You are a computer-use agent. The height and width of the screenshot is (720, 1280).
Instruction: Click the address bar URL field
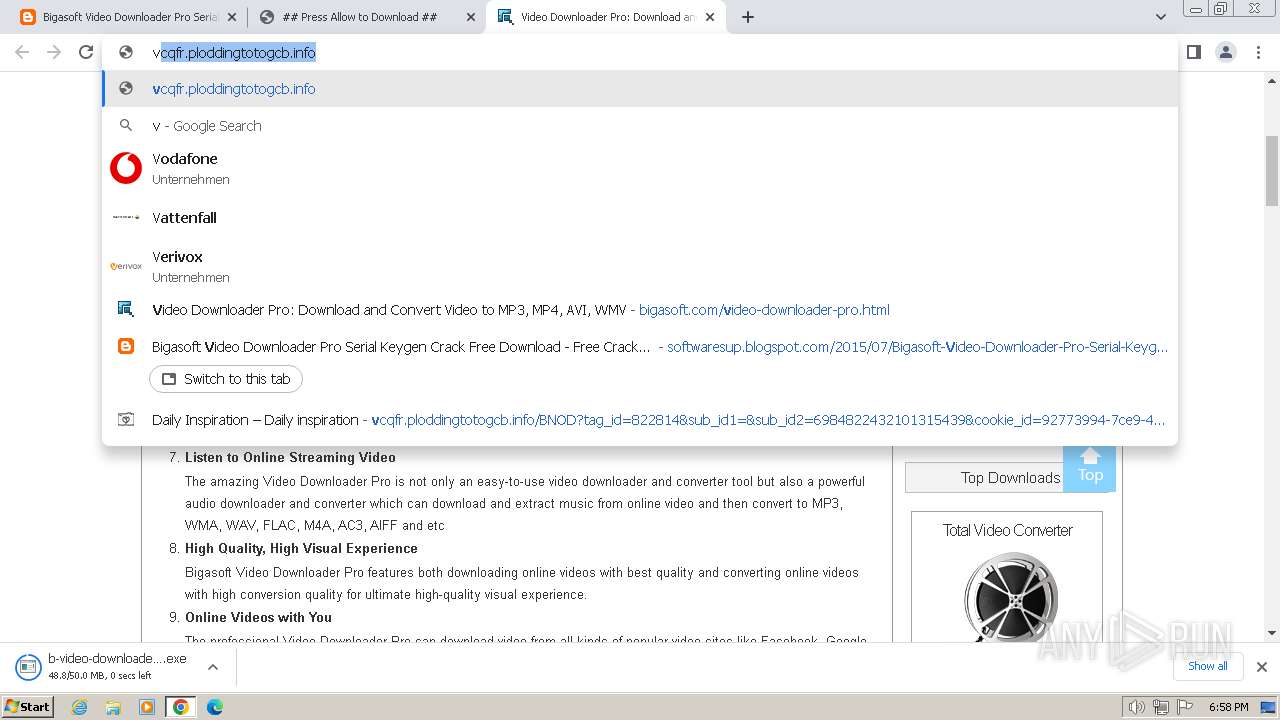pos(640,52)
